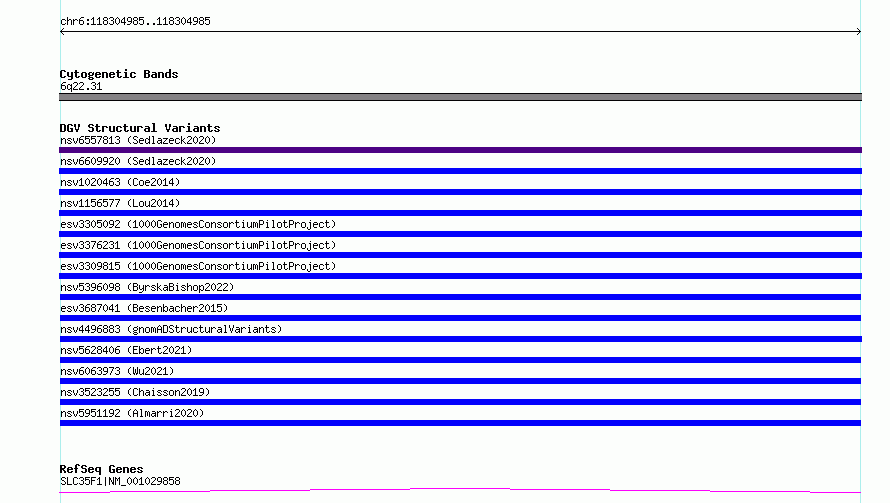This screenshot has height=503, width=890.
Task: Click the gray 6q22.31 cytogenetic band bar
Action: coord(460,97)
